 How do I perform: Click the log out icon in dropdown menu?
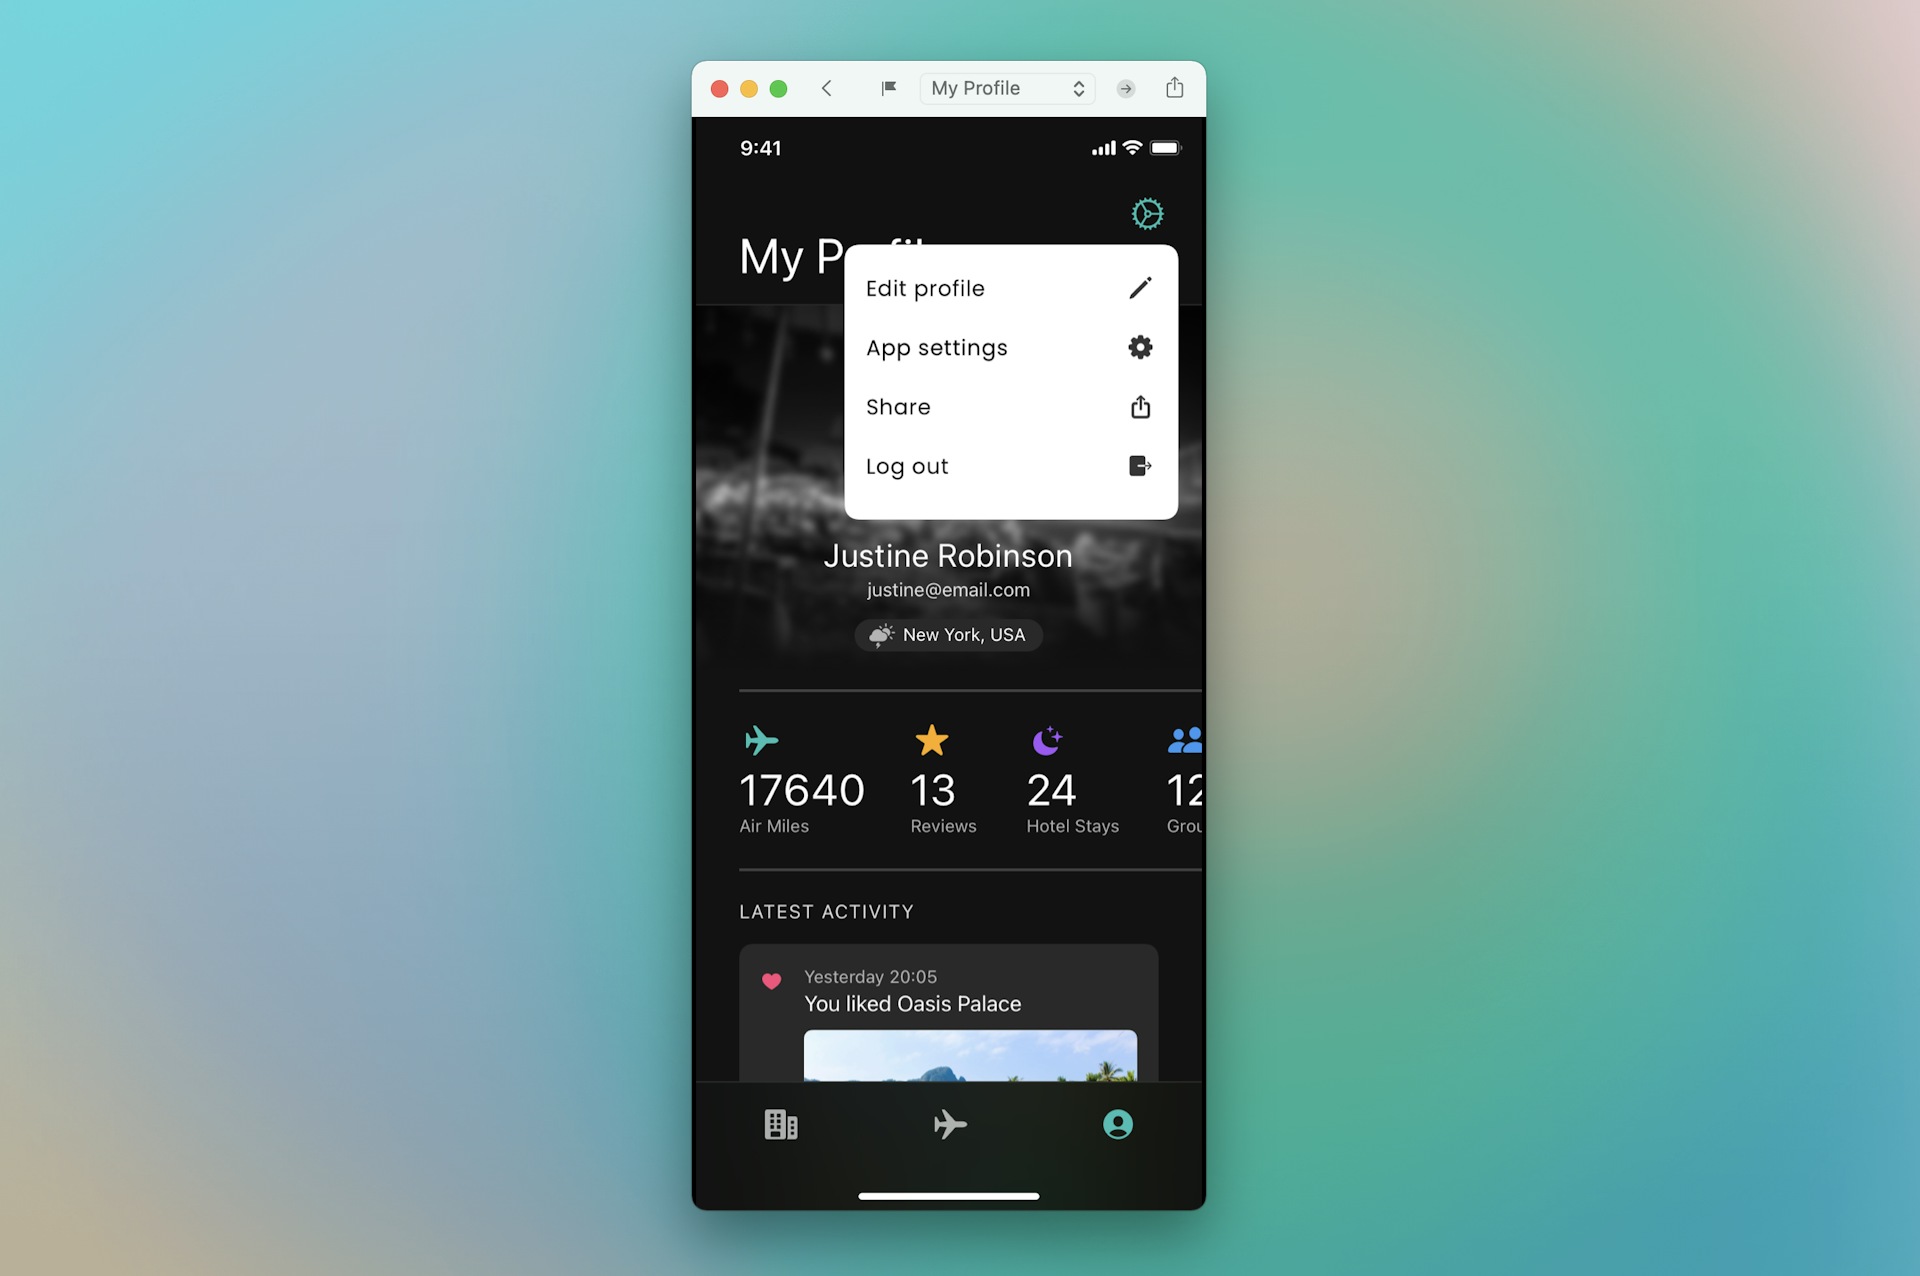pos(1139,466)
